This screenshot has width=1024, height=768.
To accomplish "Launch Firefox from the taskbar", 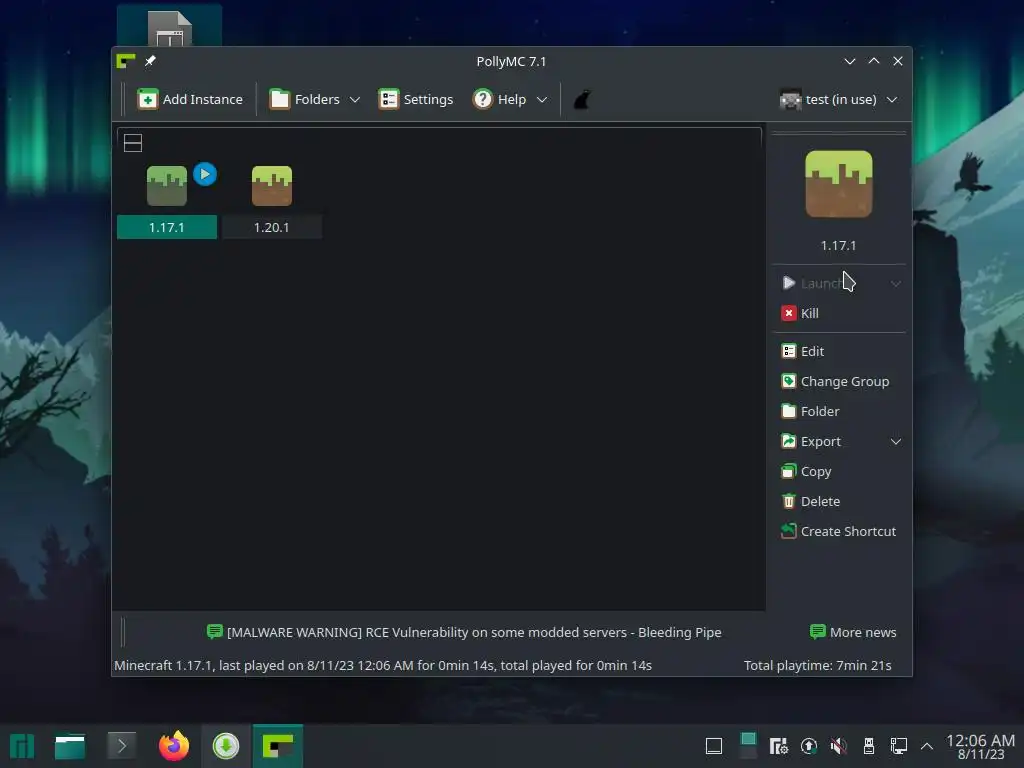I will (174, 746).
